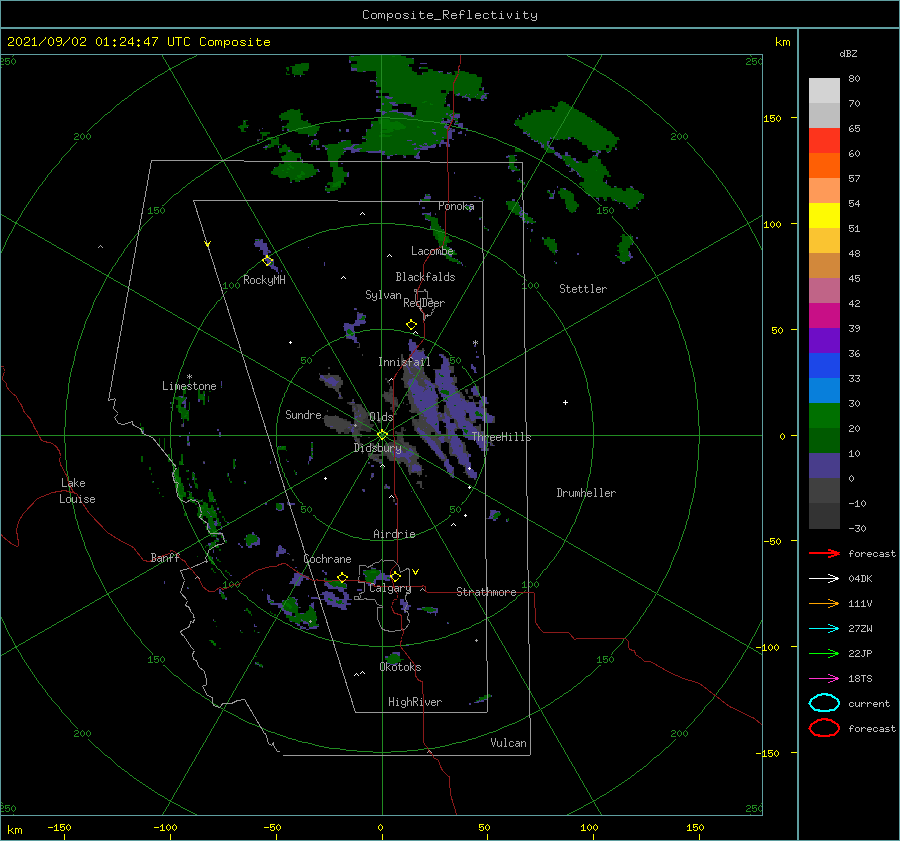Click the yellow diamond marker near RockyMH
Screen dimensions: 900x841
pyautogui.click(x=267, y=261)
